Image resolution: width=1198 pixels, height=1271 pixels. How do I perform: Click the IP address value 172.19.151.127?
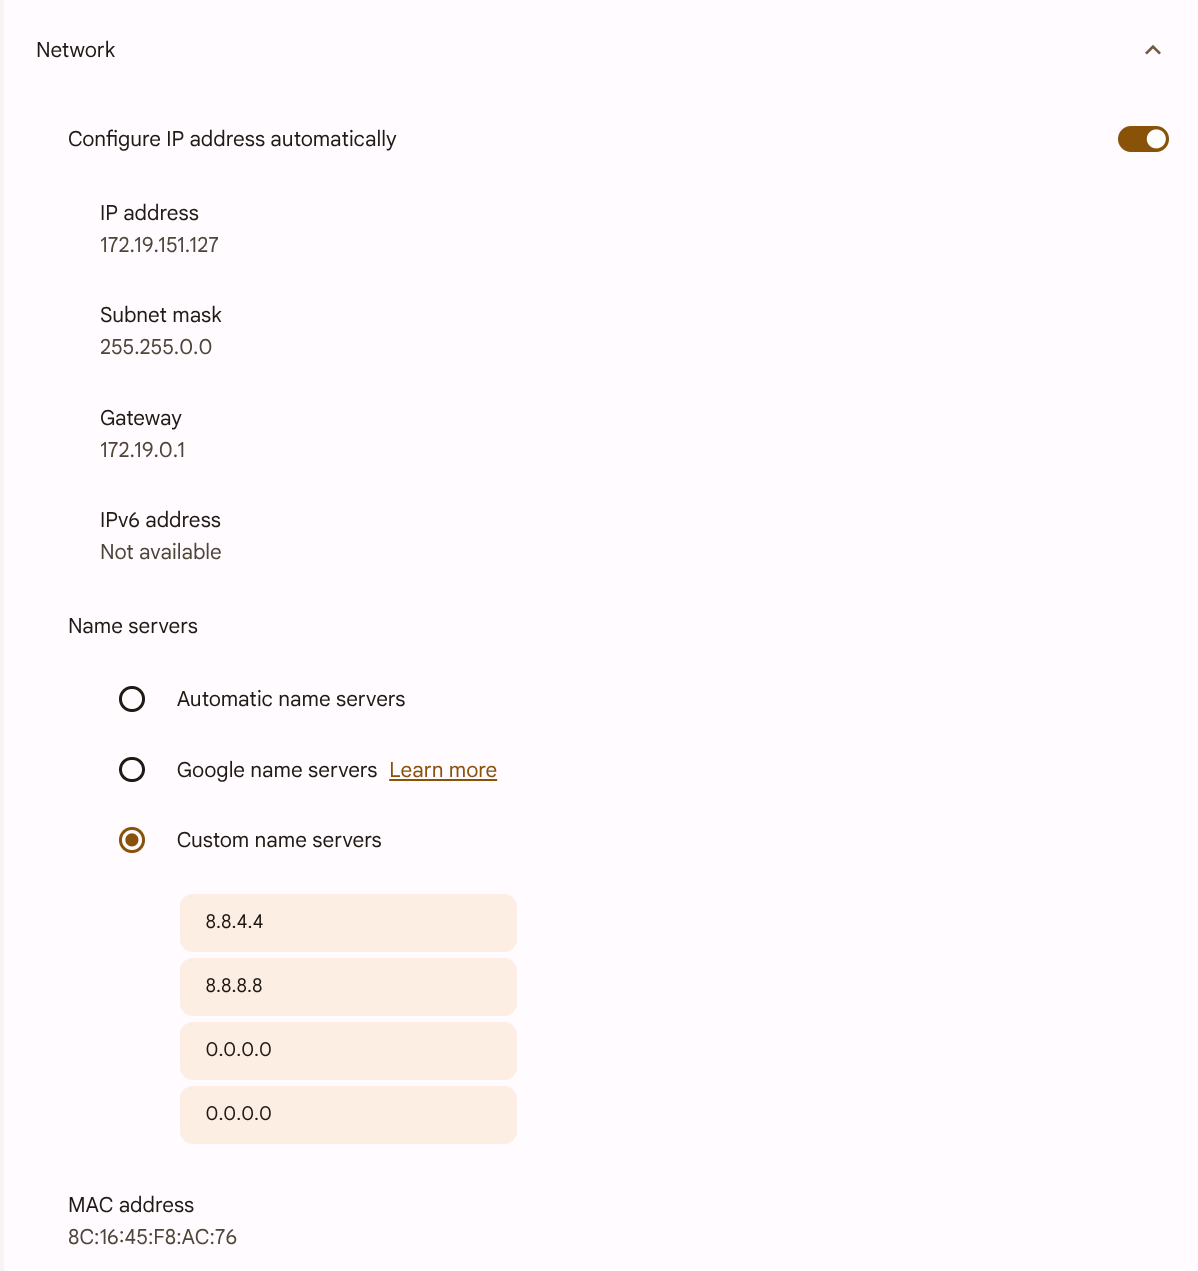[x=159, y=245]
